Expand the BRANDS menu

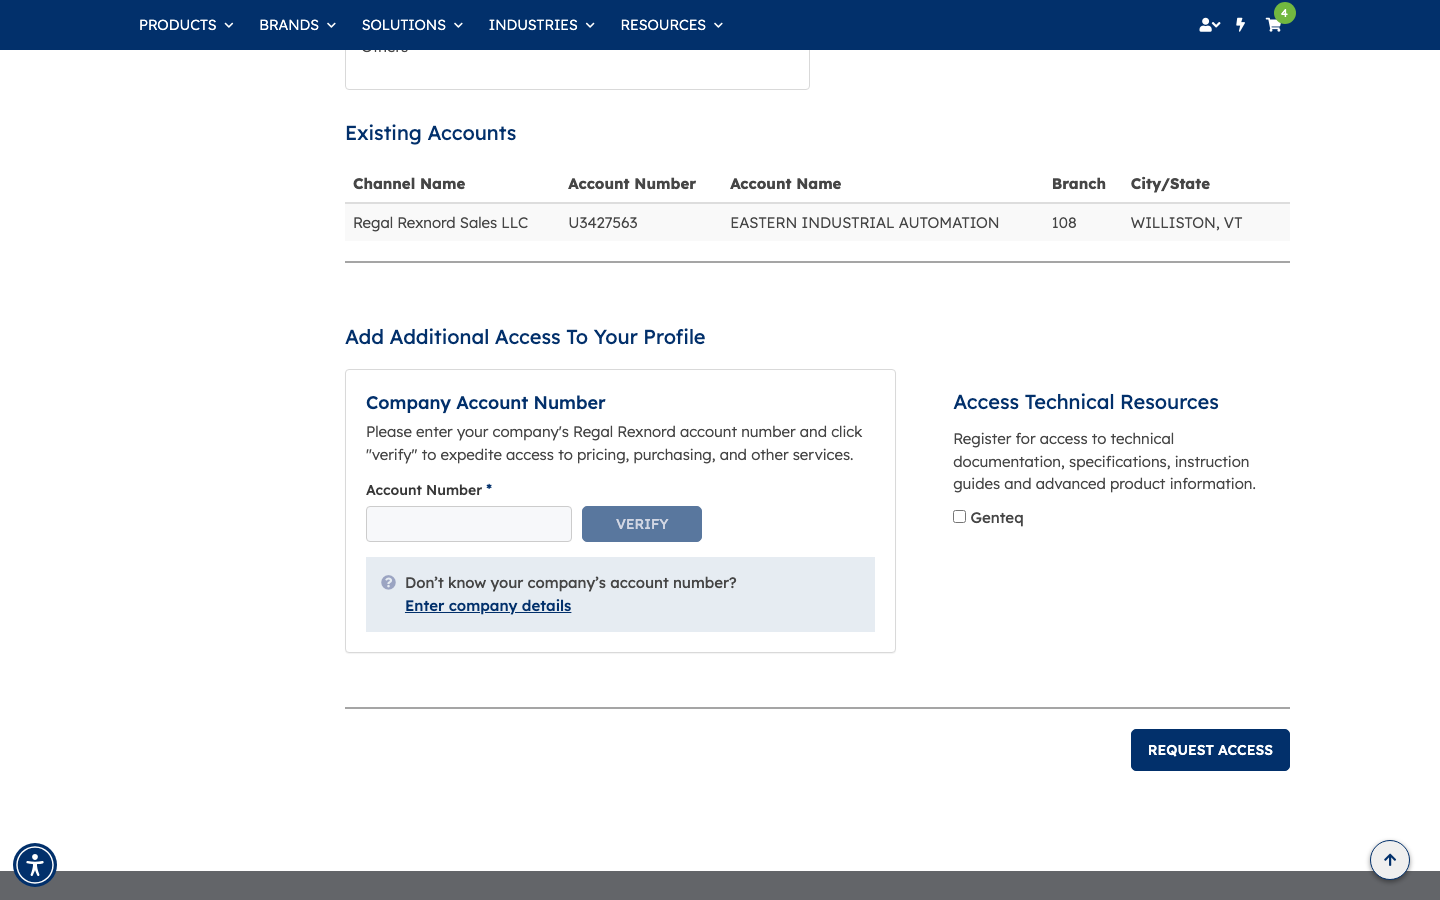tap(297, 25)
